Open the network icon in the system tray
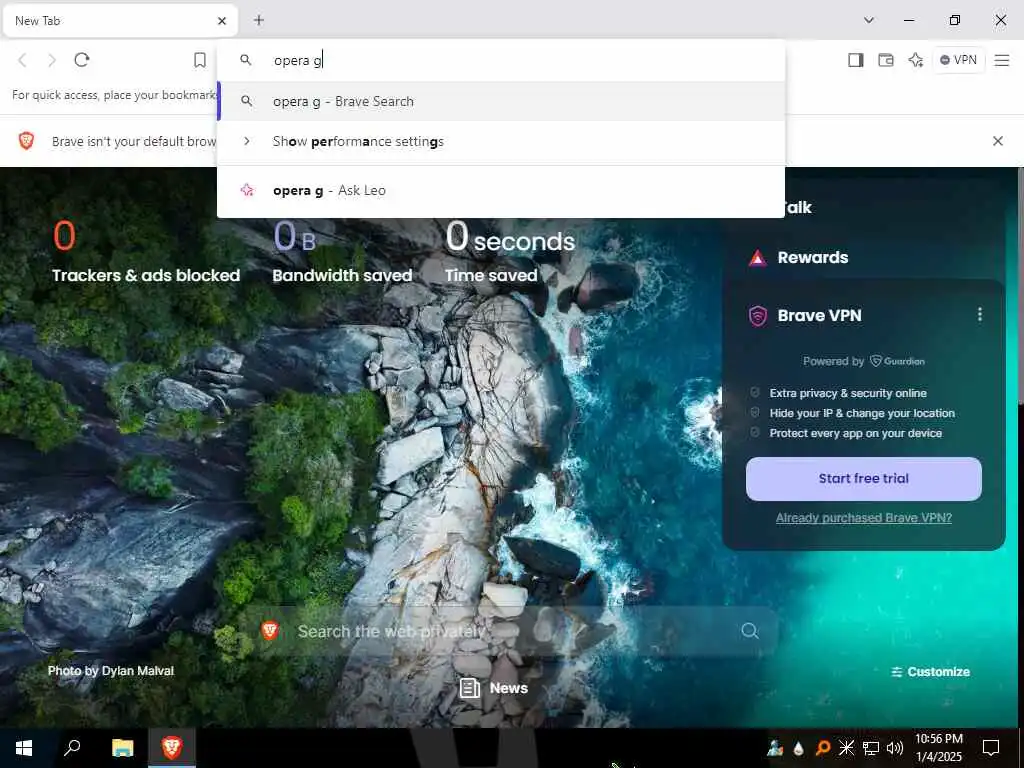The image size is (1024, 768). click(x=871, y=748)
